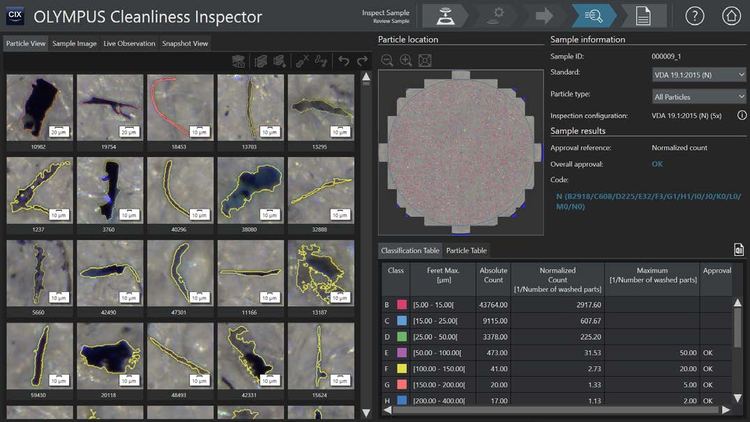The image size is (750, 422).
Task: Click the zoom in magnifier icon
Action: pyautogui.click(x=406, y=60)
